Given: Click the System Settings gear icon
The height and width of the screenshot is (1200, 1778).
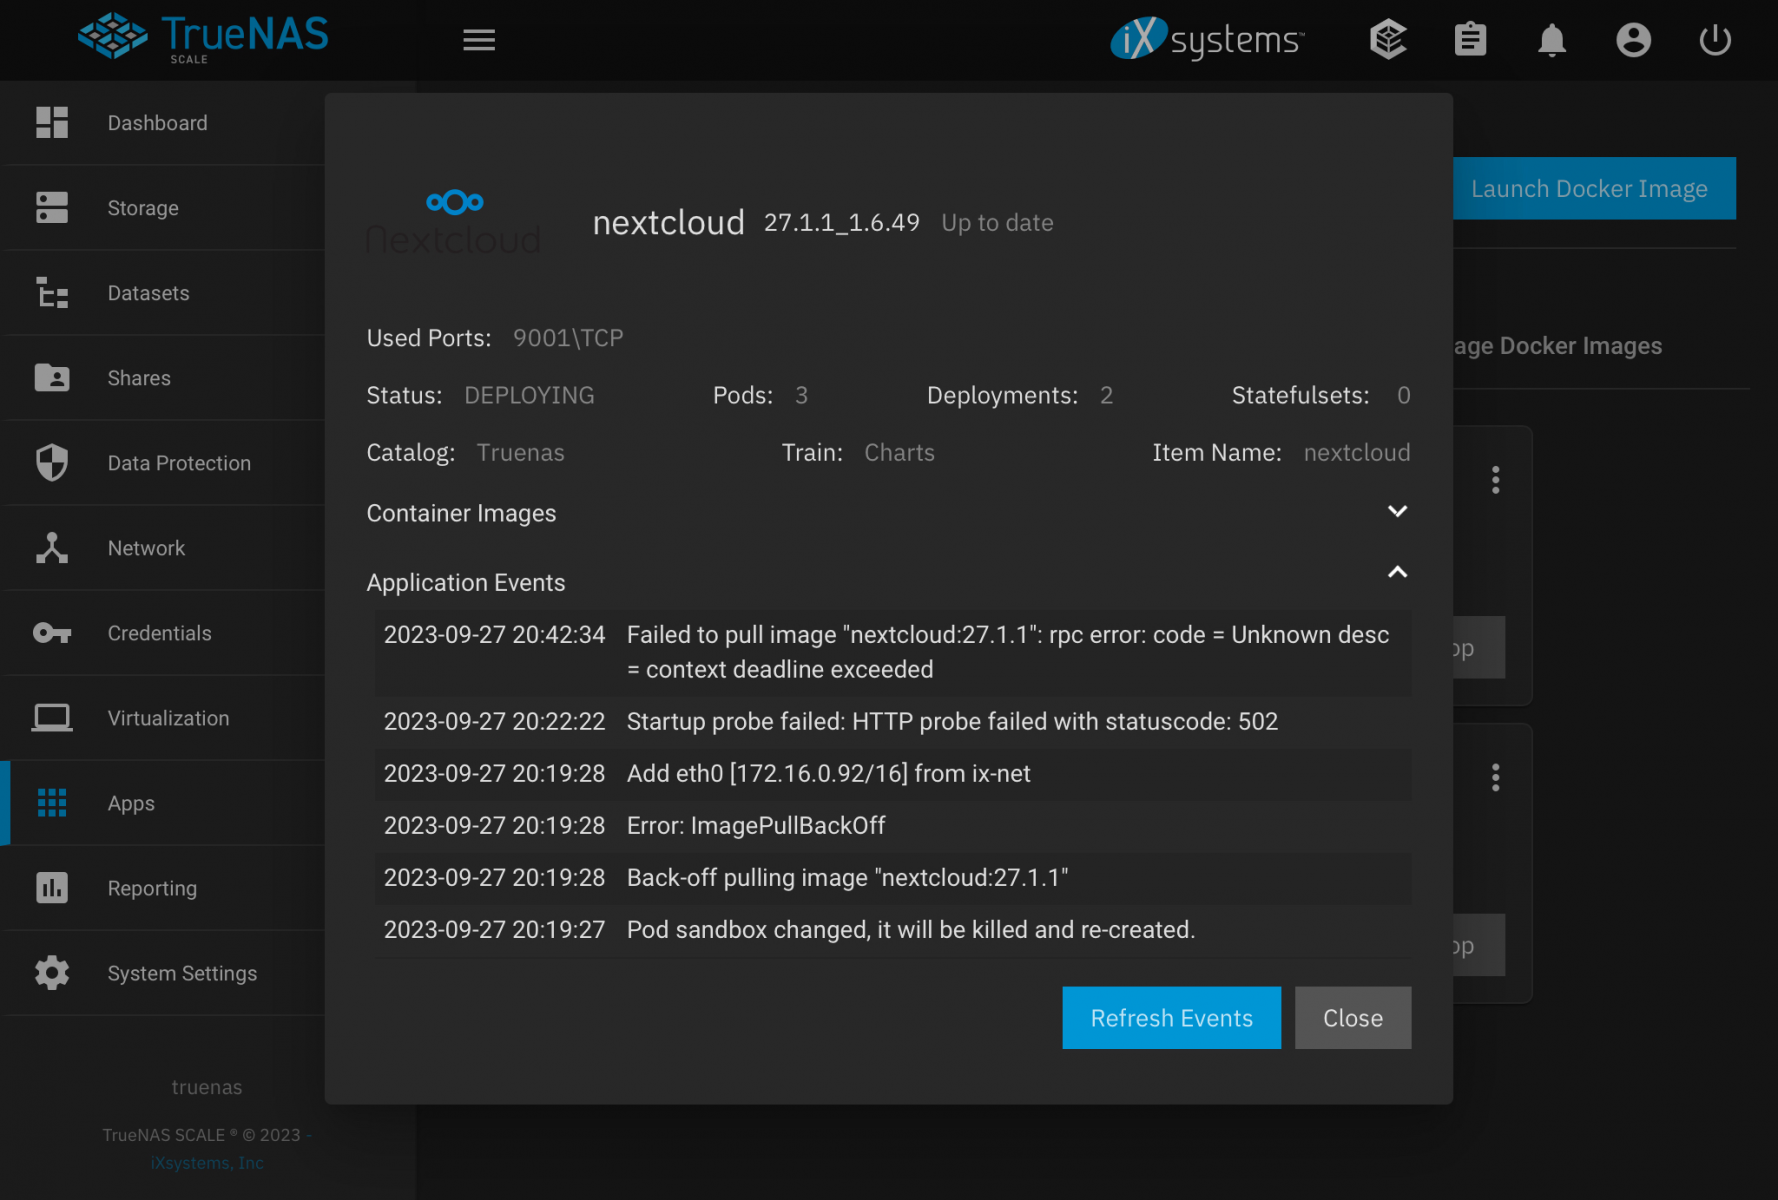Looking at the screenshot, I should point(52,972).
